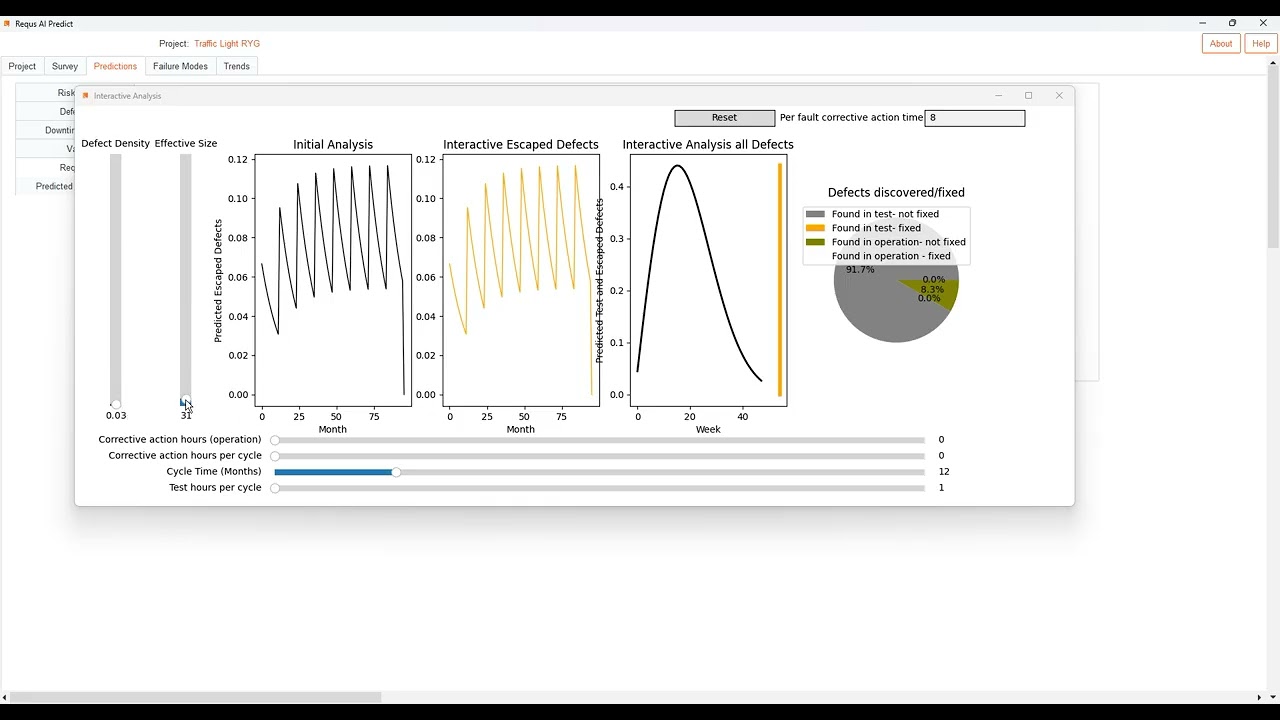The image size is (1280, 720).
Task: Minimize the Requs AI Predict main window
Action: [1202, 23]
